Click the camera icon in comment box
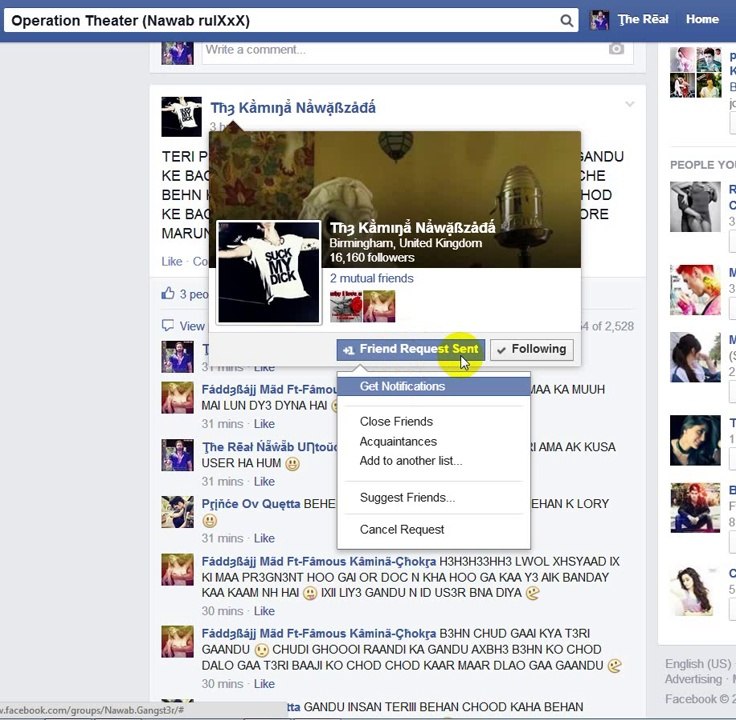The width and height of the screenshot is (736, 720). pyautogui.click(x=616, y=49)
